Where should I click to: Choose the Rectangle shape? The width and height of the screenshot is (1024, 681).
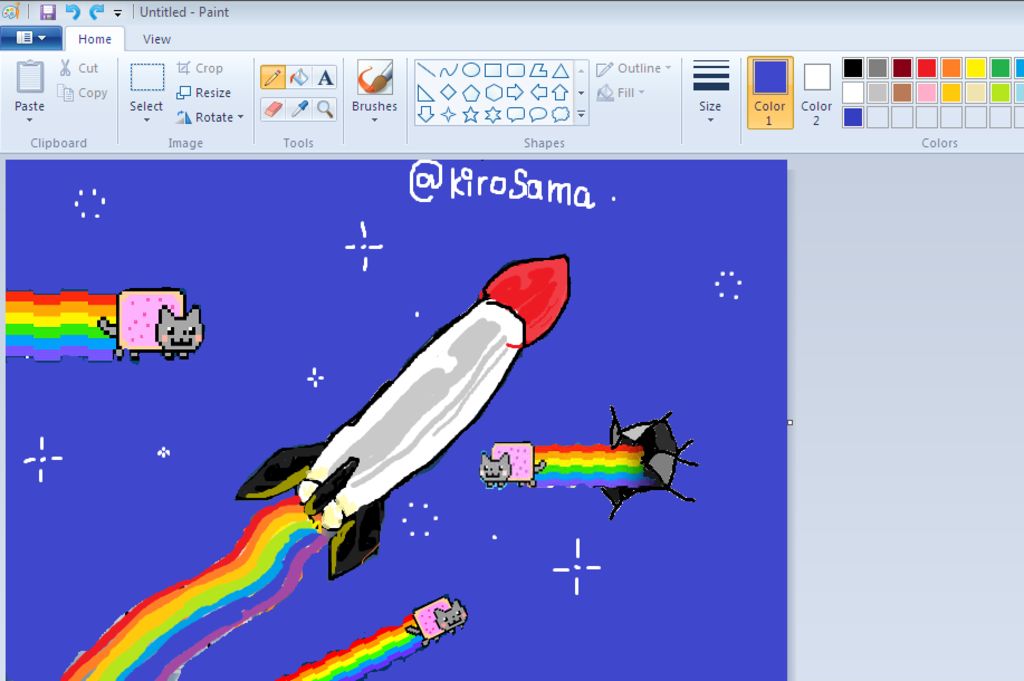tap(493, 70)
